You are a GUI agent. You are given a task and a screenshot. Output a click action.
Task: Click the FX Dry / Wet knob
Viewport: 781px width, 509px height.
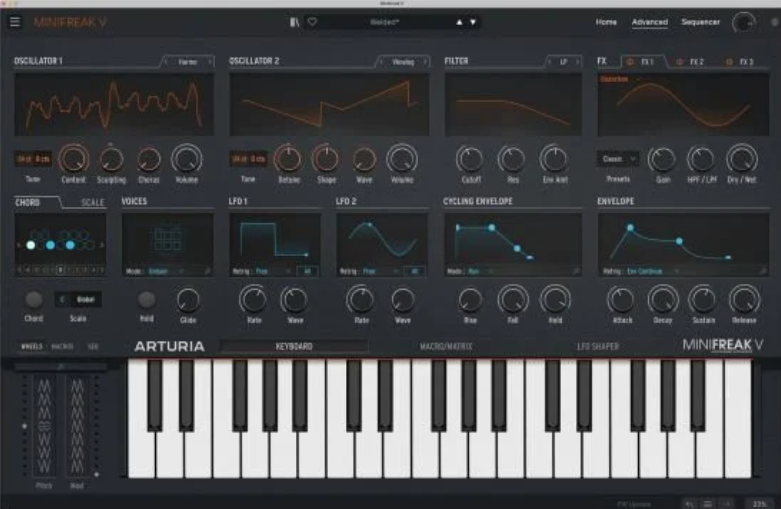742,159
